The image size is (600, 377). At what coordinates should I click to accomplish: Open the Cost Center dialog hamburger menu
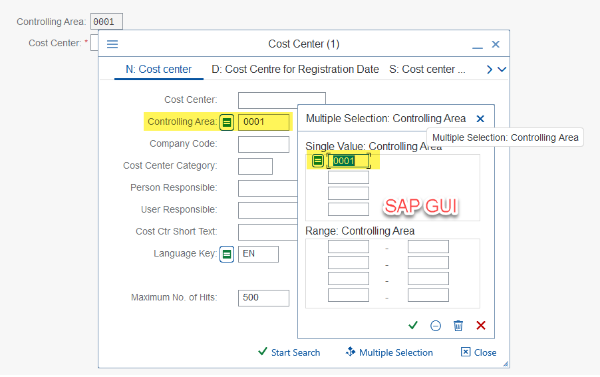pyautogui.click(x=112, y=44)
